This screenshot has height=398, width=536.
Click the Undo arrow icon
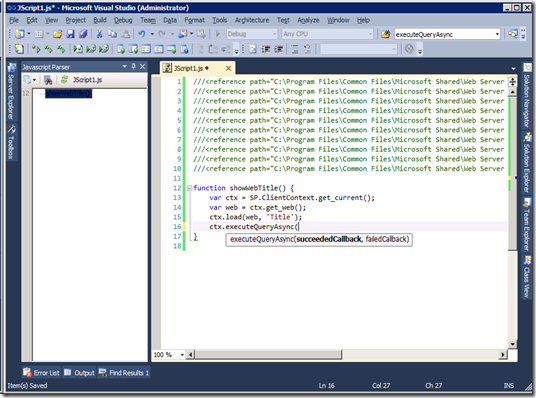pos(142,34)
